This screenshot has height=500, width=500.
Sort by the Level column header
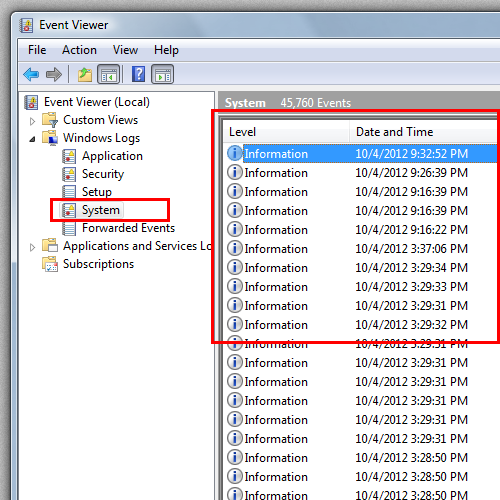click(x=286, y=132)
